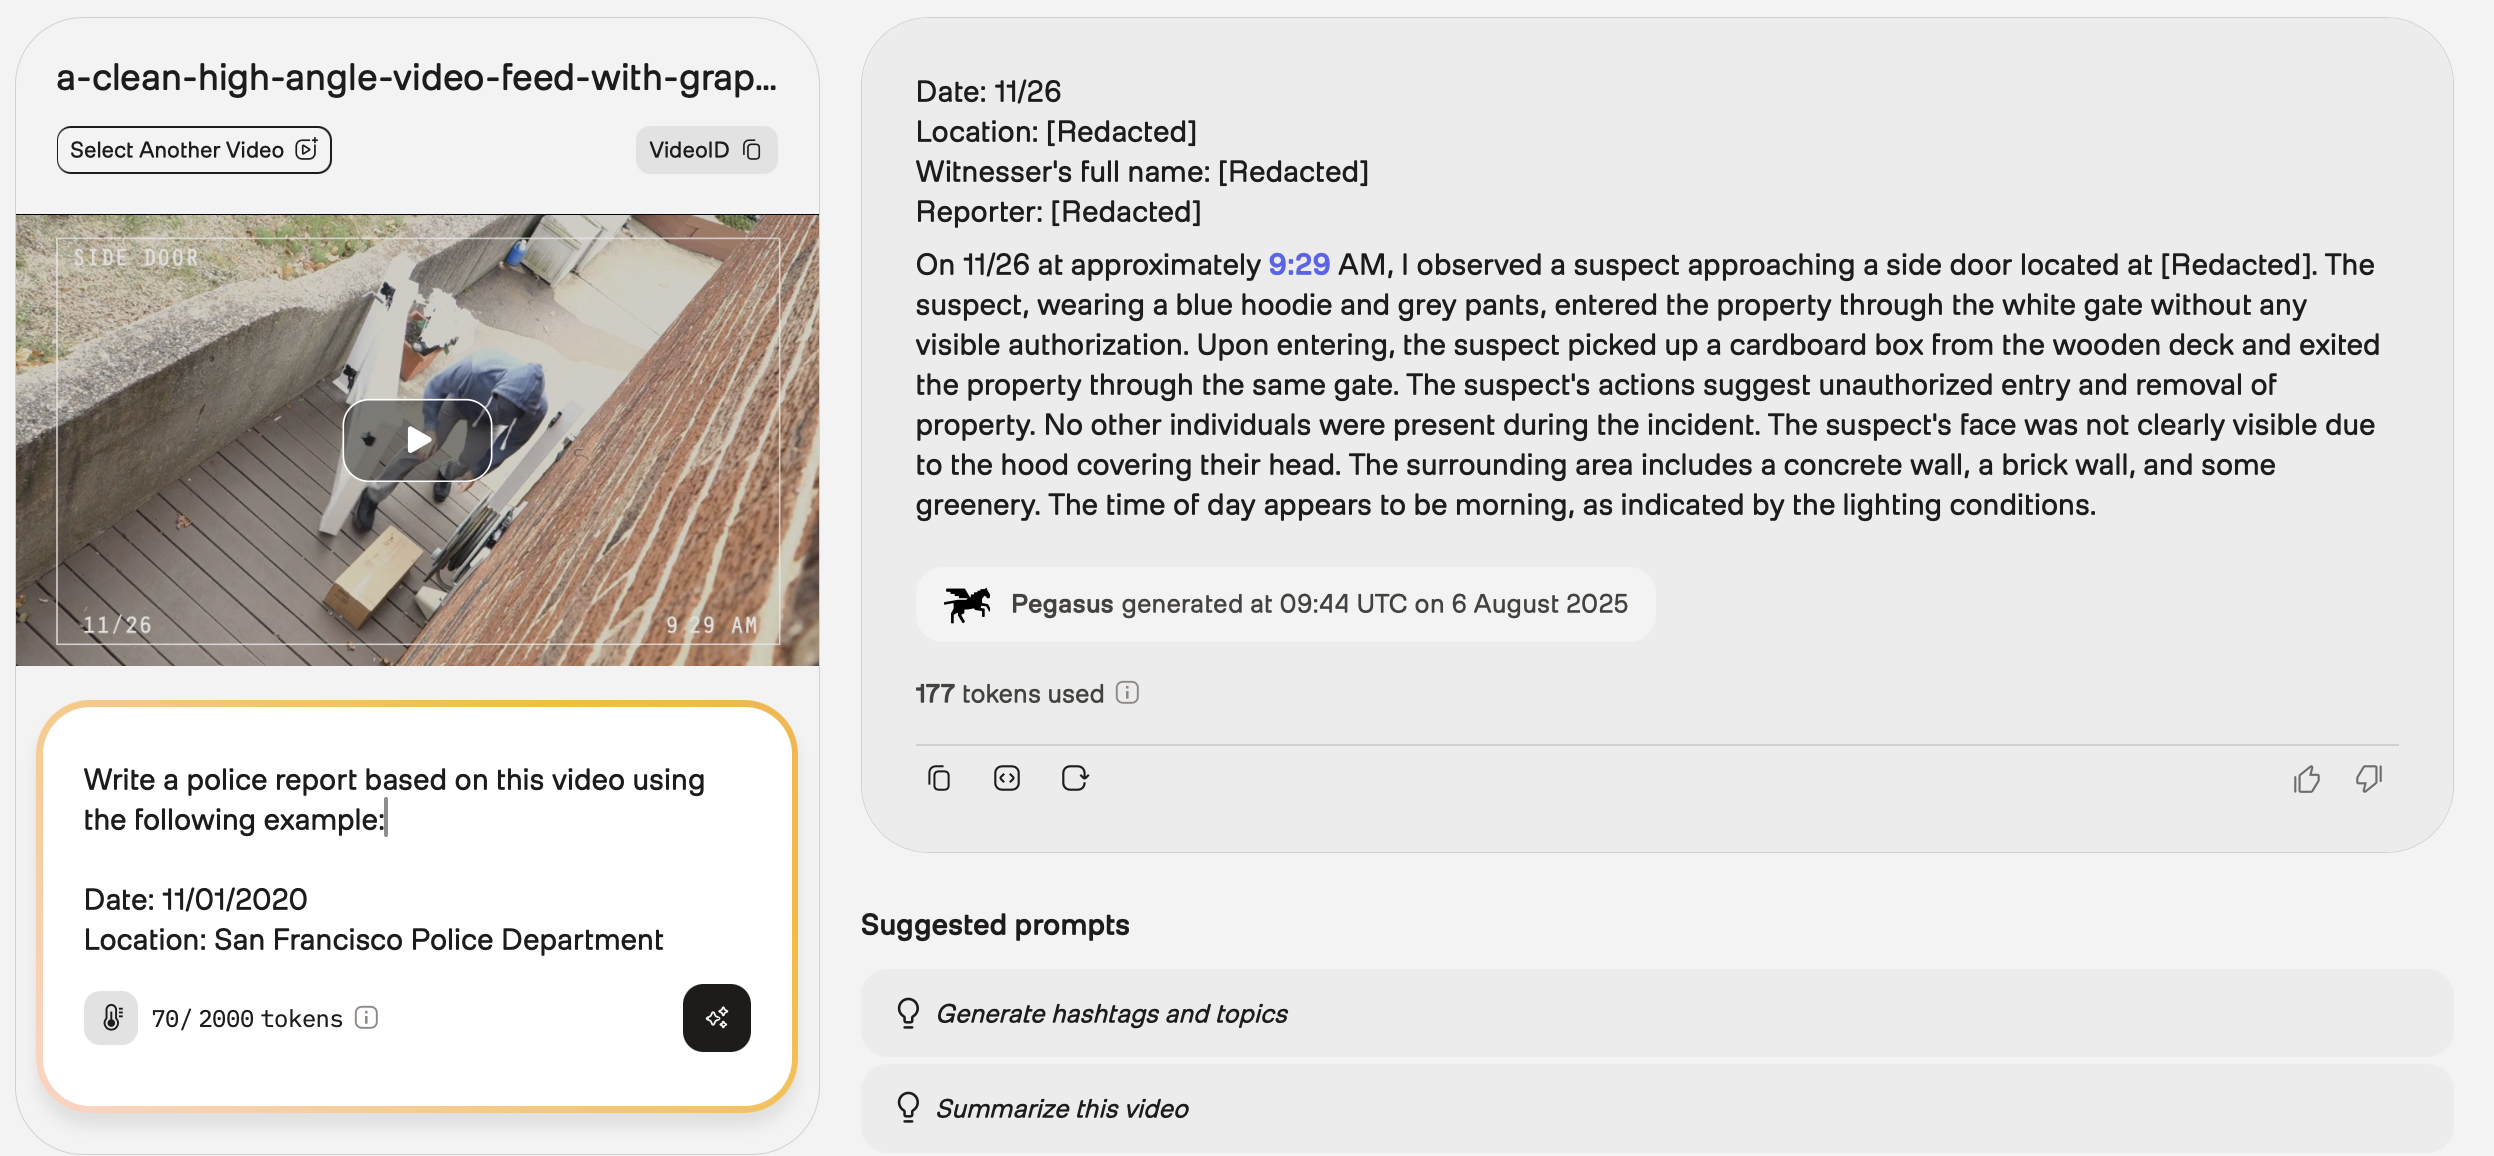This screenshot has height=1156, width=2494.
Task: Click the thumbs down icon
Action: point(2368,778)
